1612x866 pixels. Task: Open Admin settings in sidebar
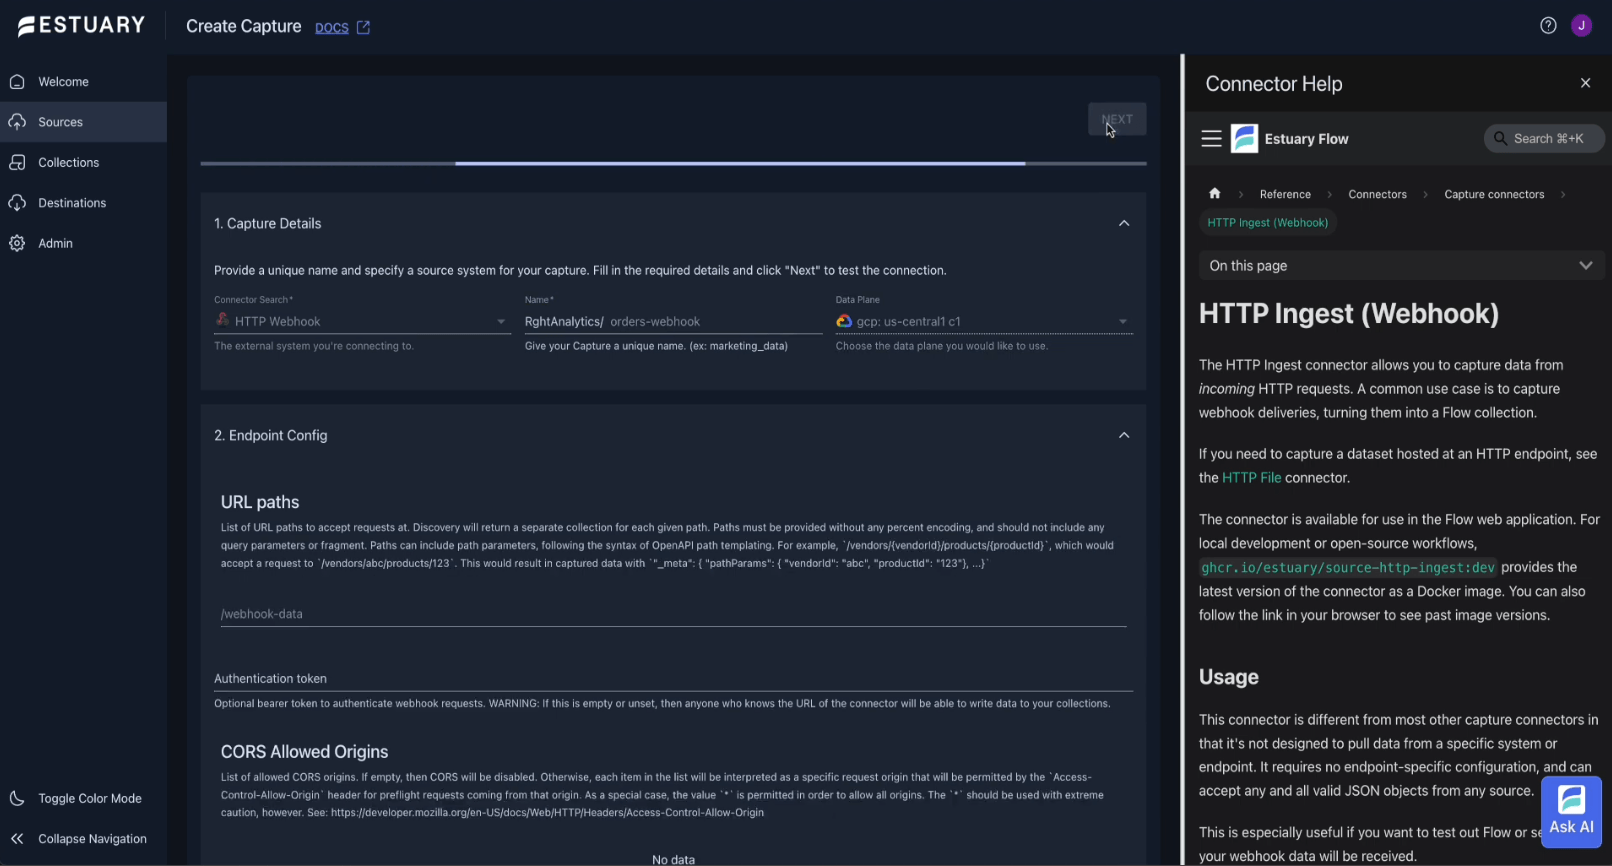[83, 243]
